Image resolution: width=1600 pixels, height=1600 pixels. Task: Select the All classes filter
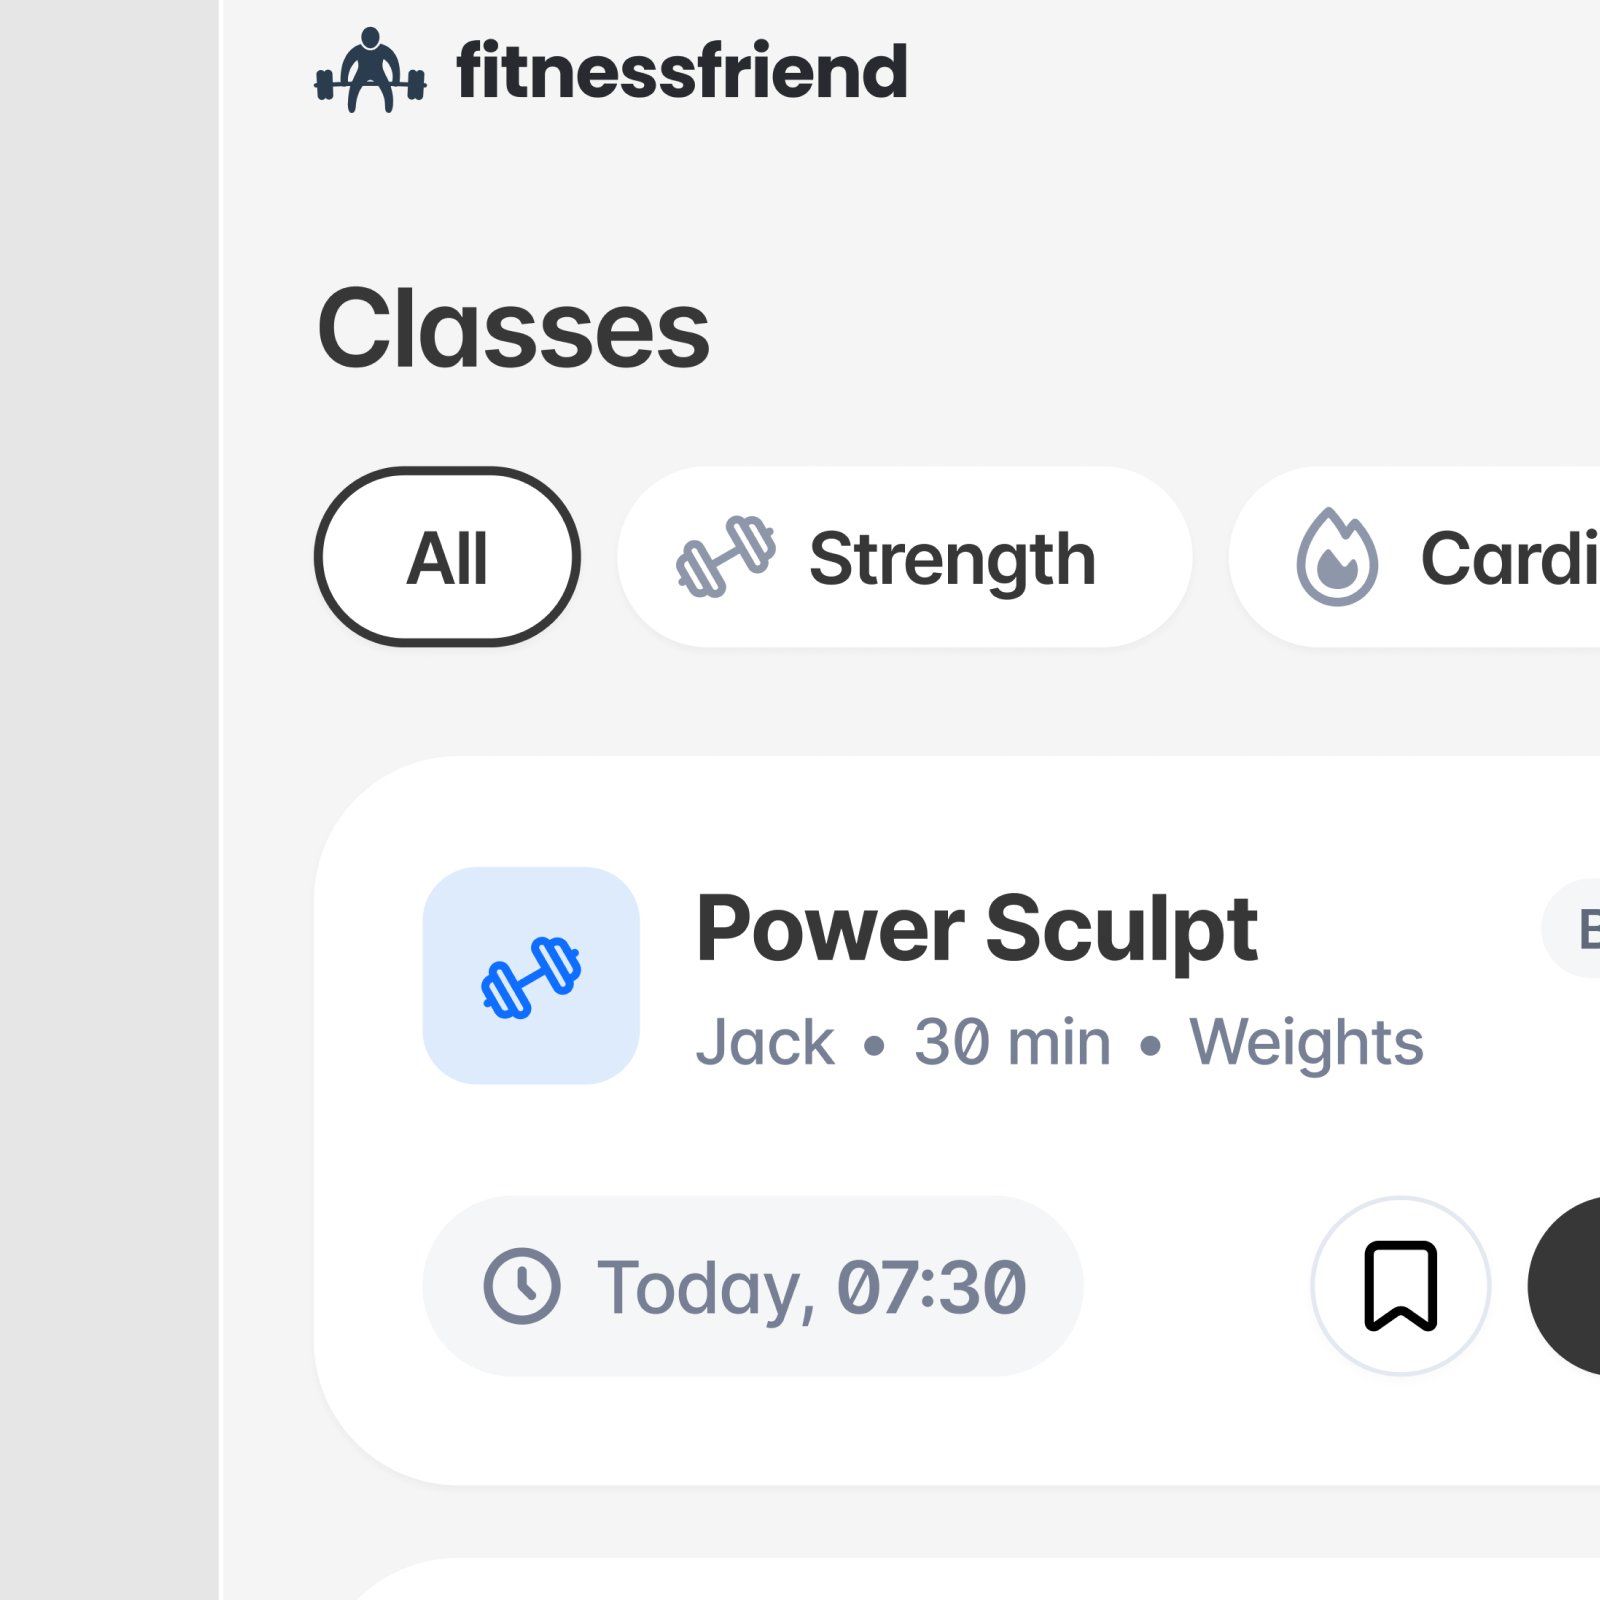point(447,557)
